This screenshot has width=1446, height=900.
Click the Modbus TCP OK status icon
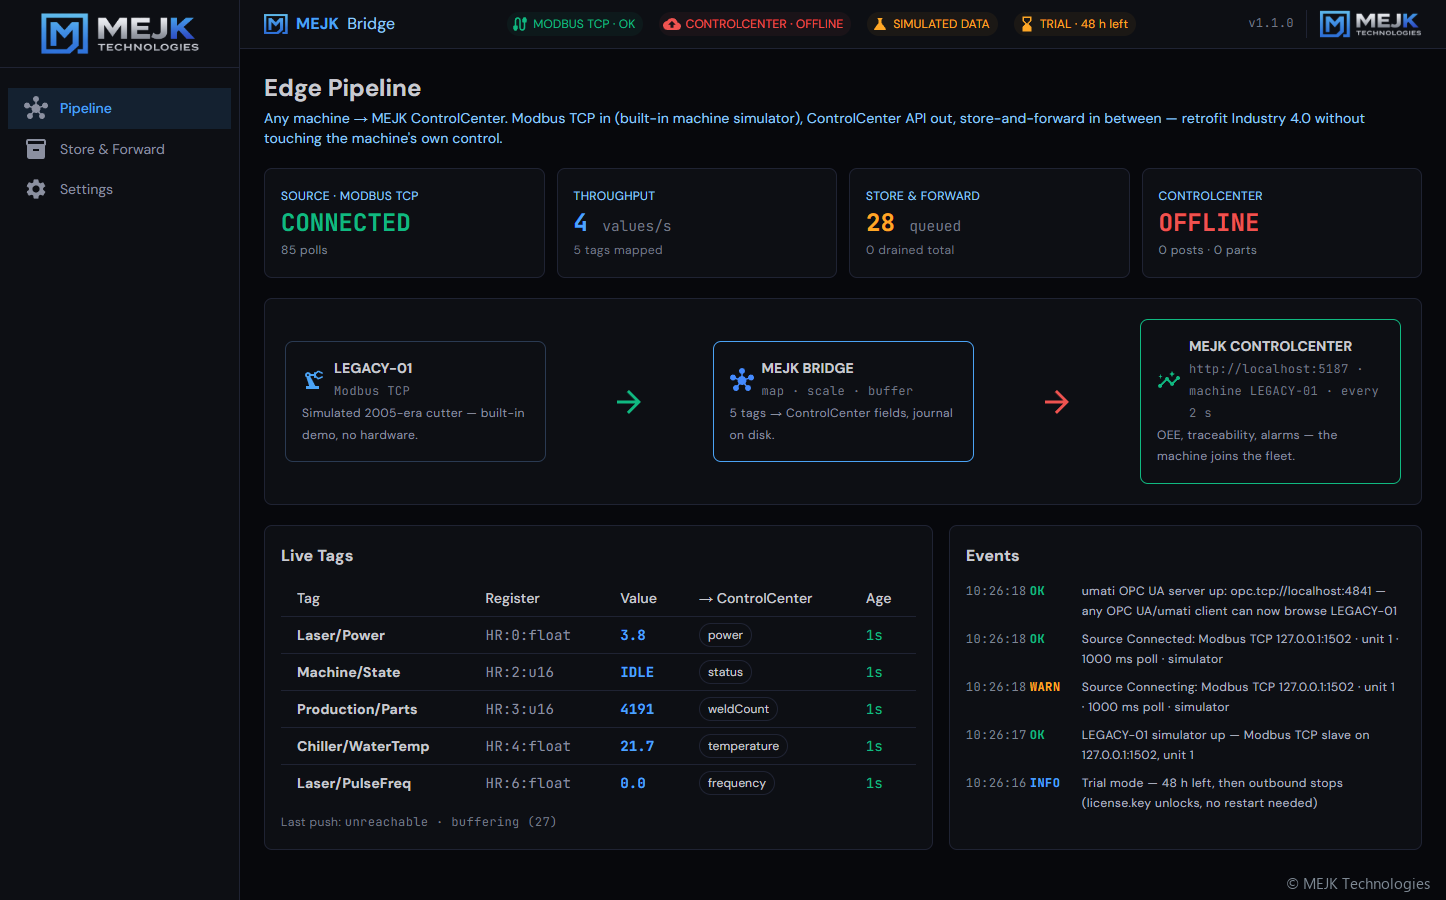click(520, 24)
